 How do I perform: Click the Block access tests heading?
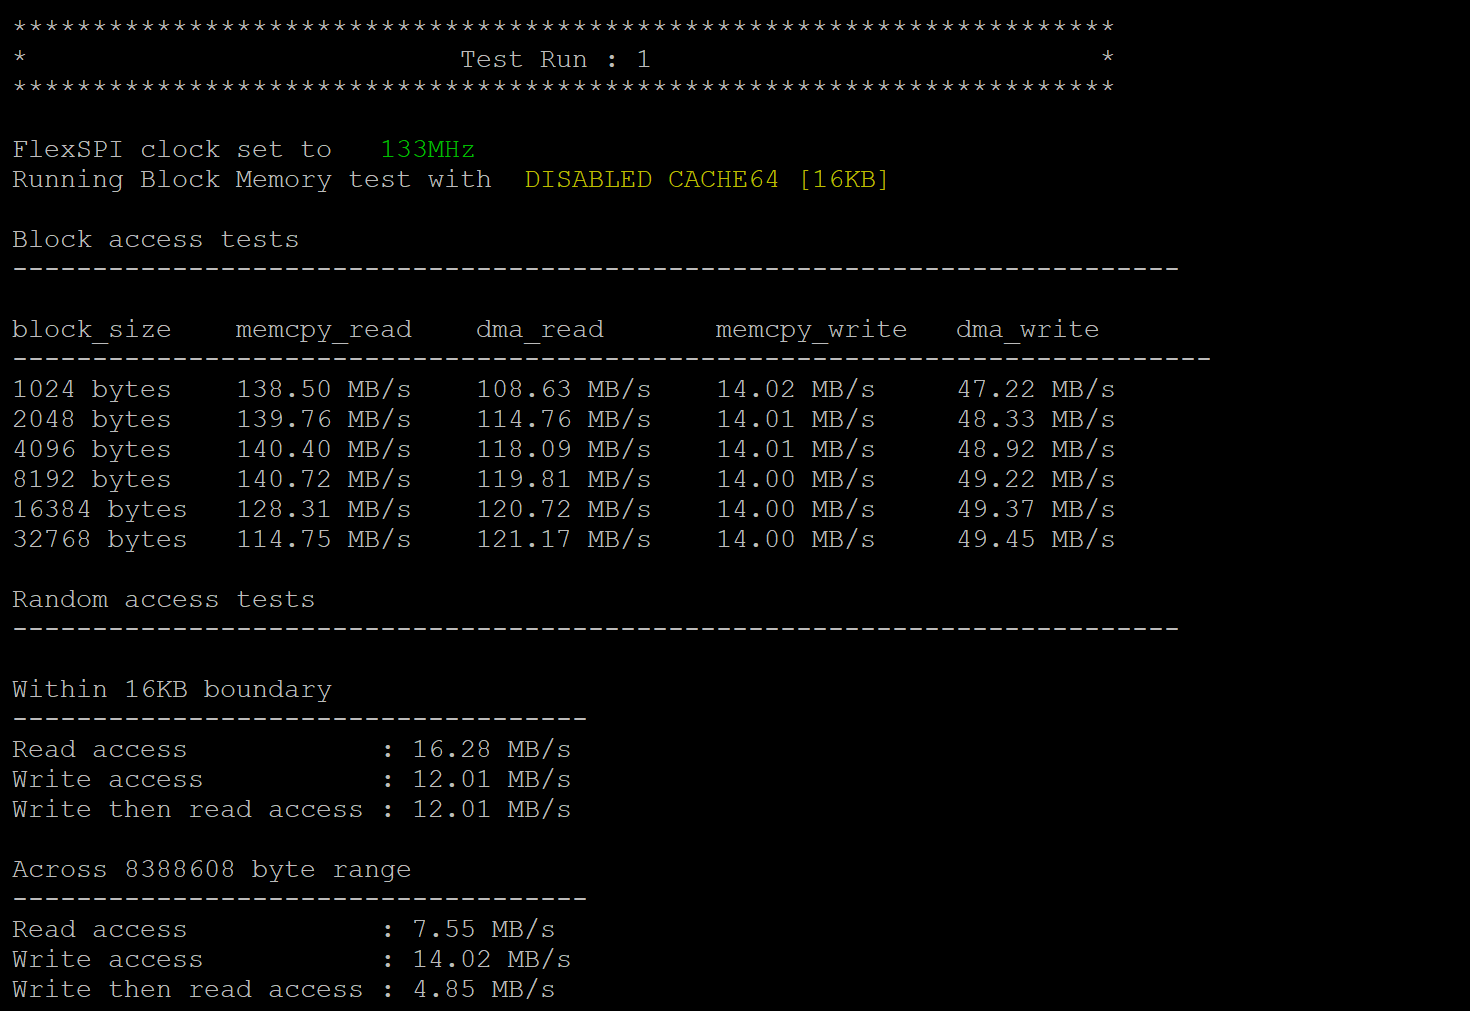[155, 238]
